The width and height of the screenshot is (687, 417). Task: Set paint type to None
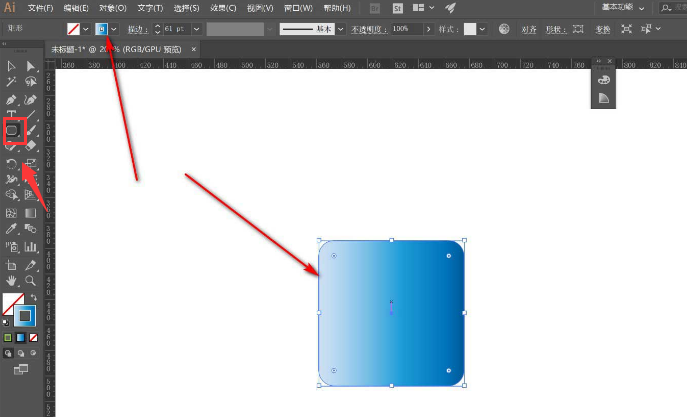(33, 338)
